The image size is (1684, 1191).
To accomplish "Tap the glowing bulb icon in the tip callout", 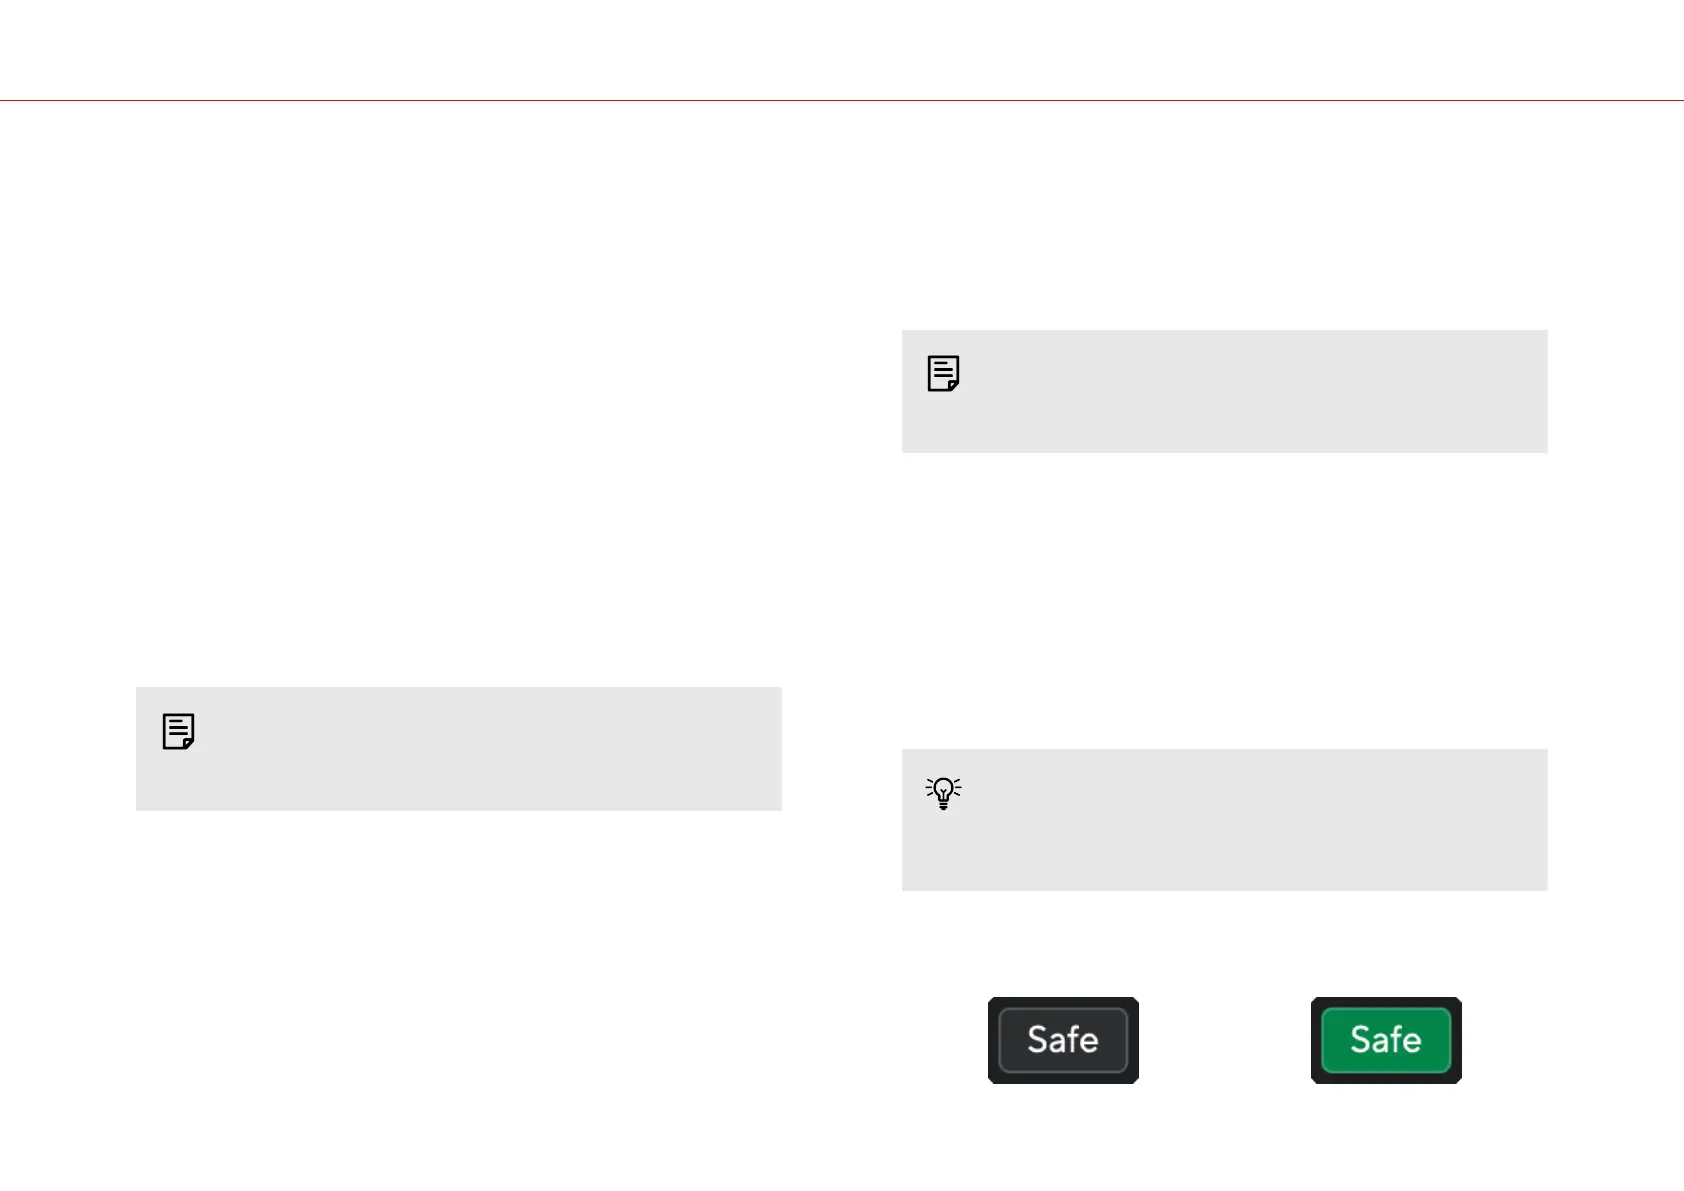I will [943, 793].
